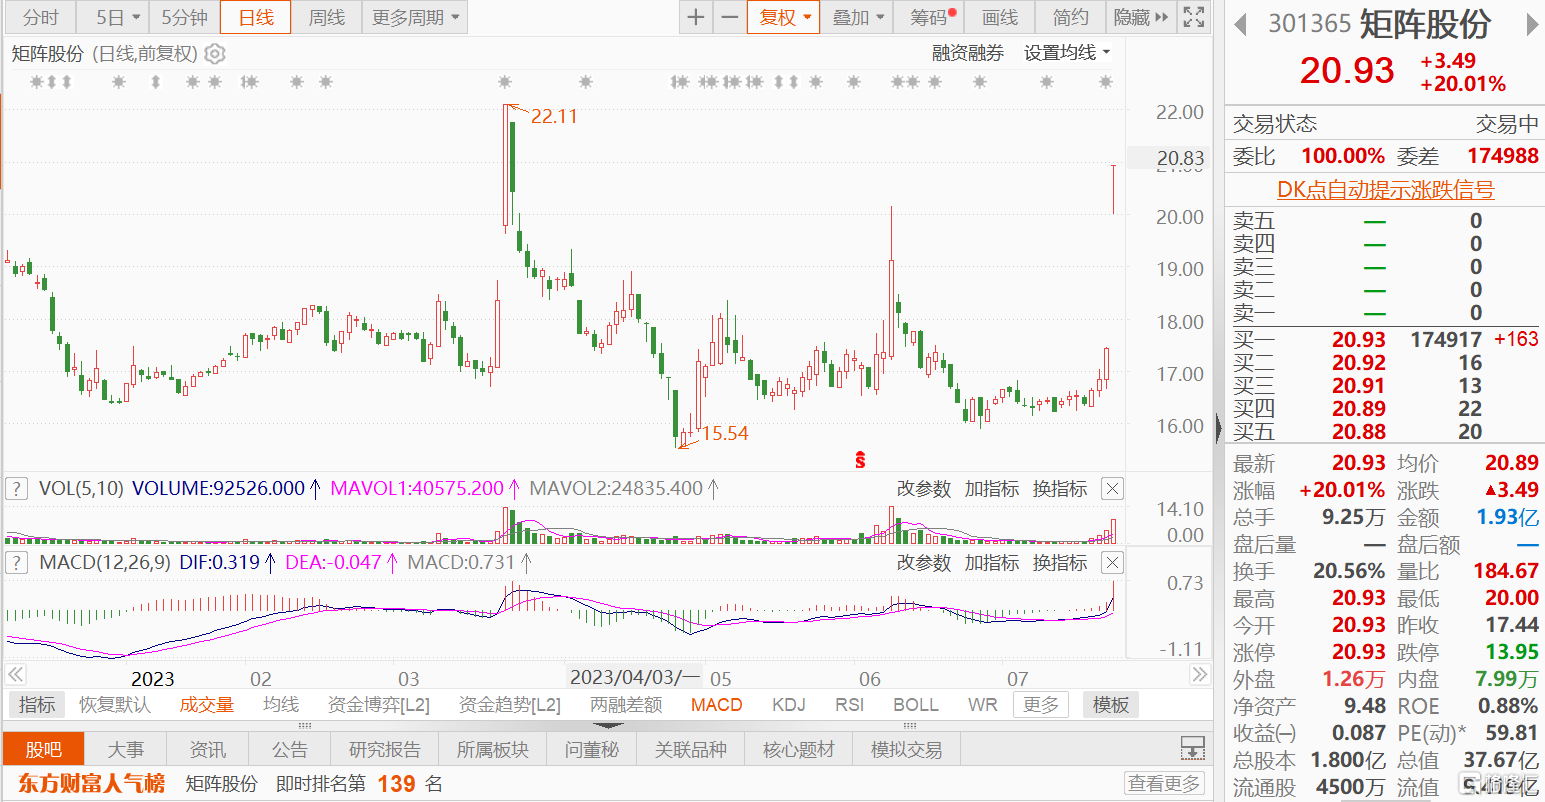Jump to latest data on timeline
This screenshot has height=802, width=1545.
pyautogui.click(x=1200, y=676)
